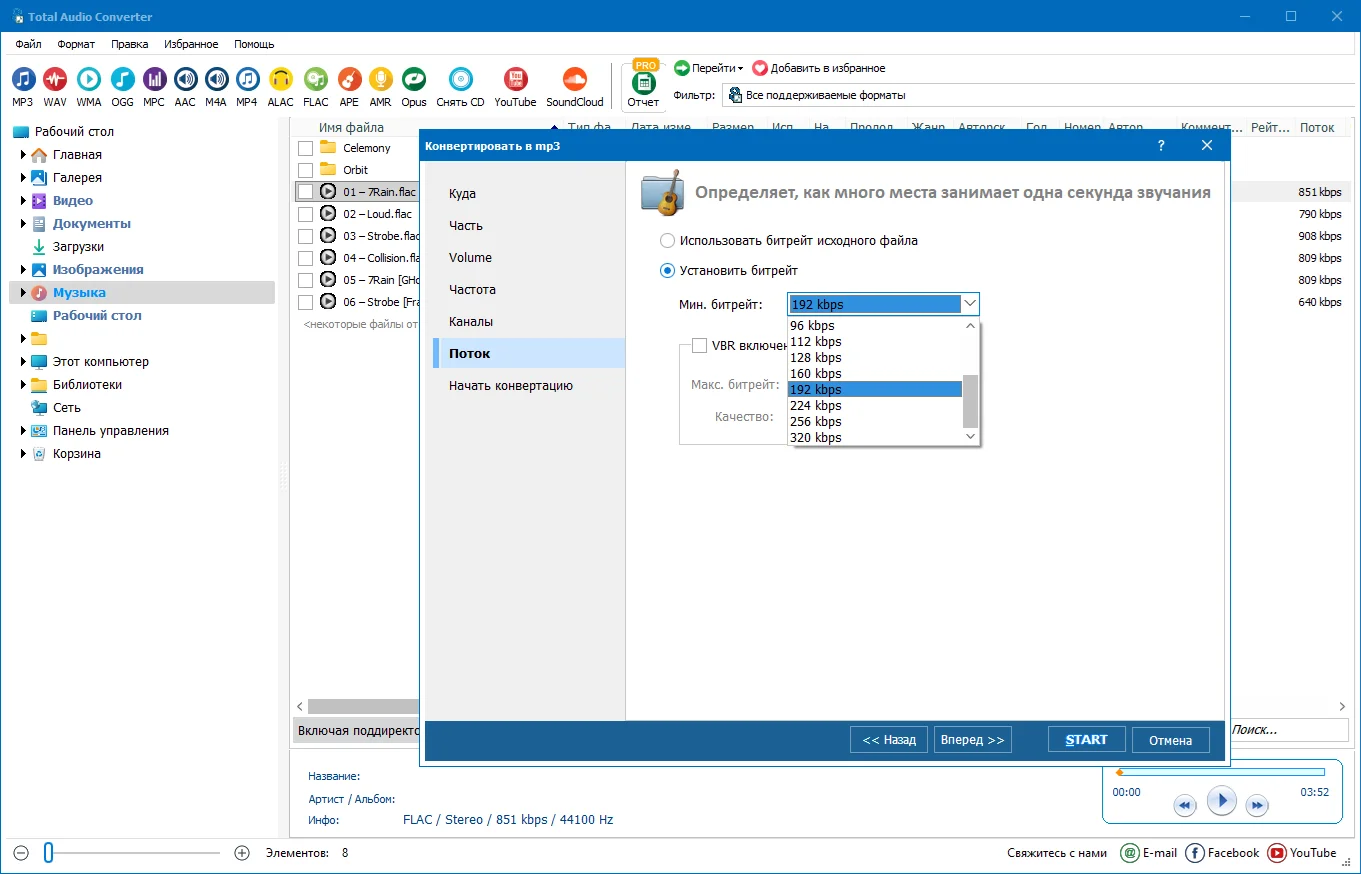Choose 320 kbps from the bitrate list
Screen dimensions: 1361x874
pyautogui.click(x=815, y=438)
